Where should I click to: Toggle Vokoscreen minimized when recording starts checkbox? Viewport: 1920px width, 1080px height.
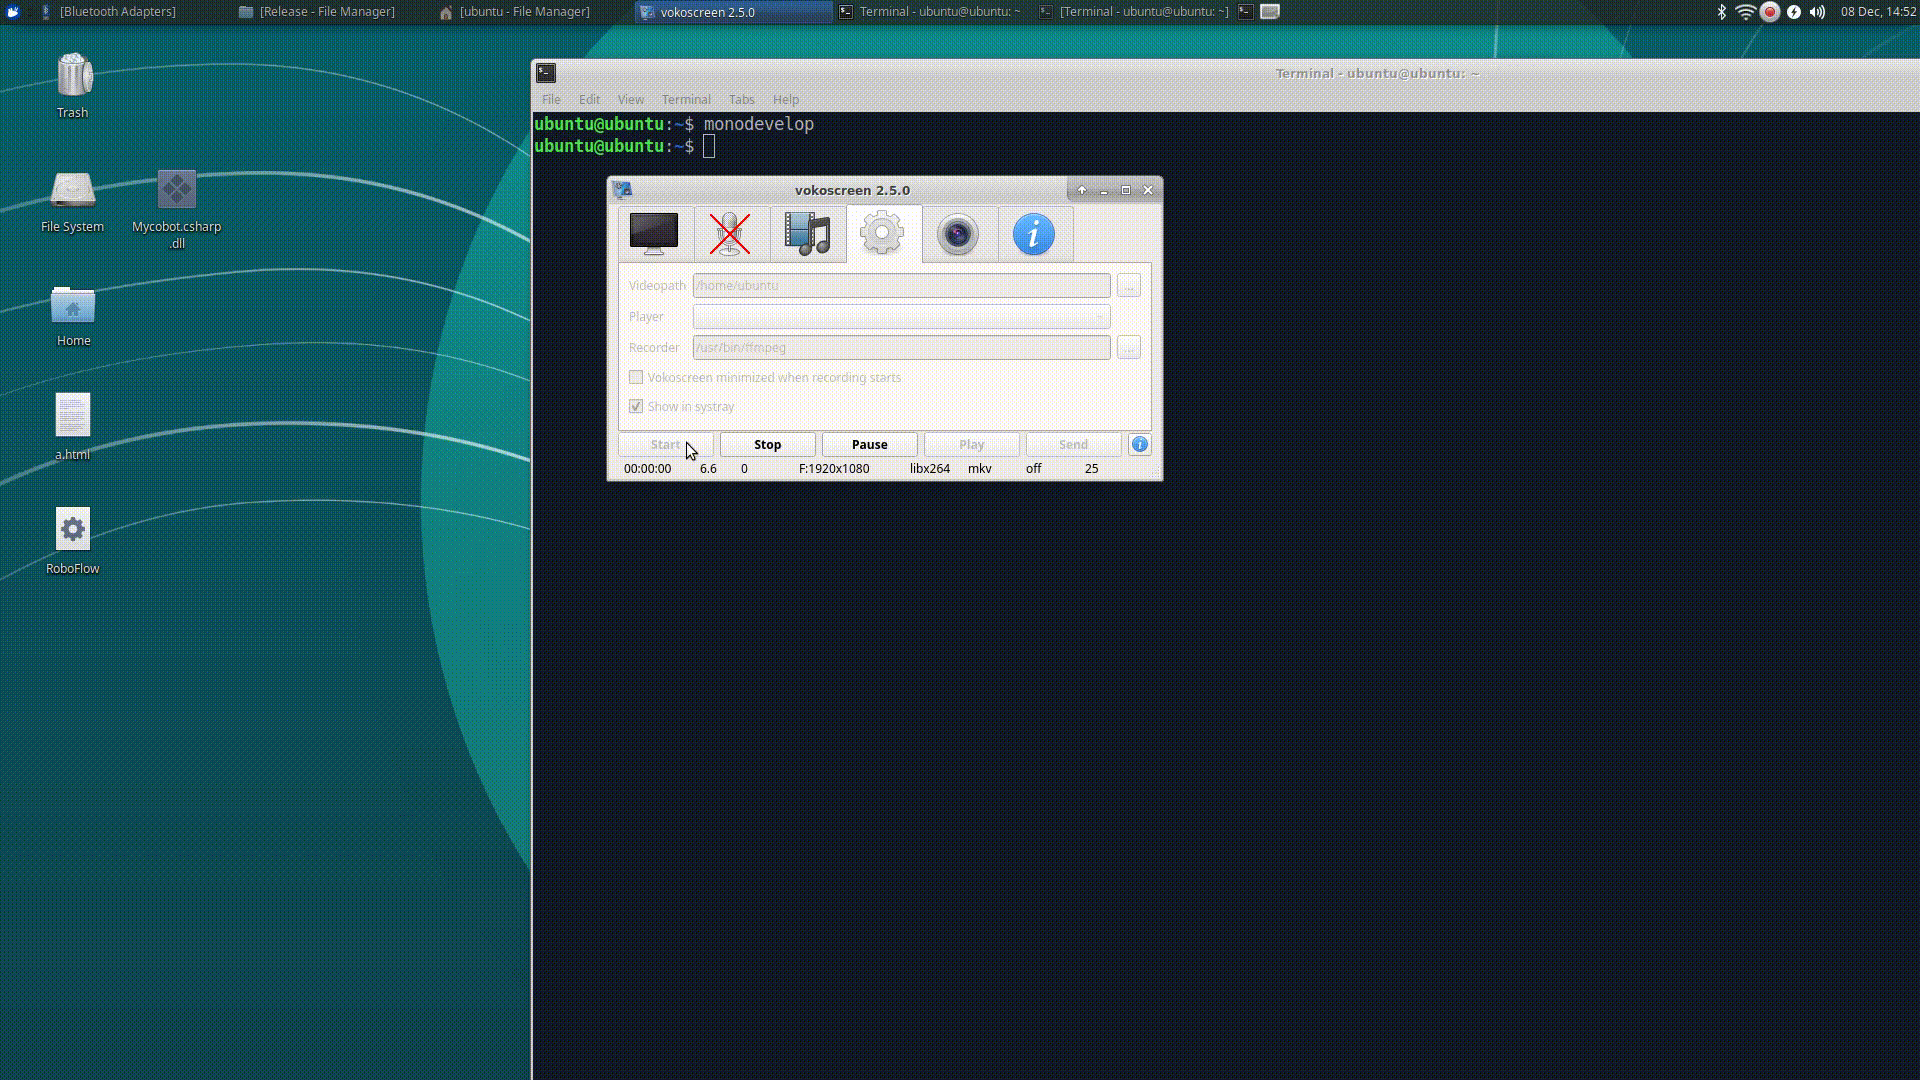[636, 377]
